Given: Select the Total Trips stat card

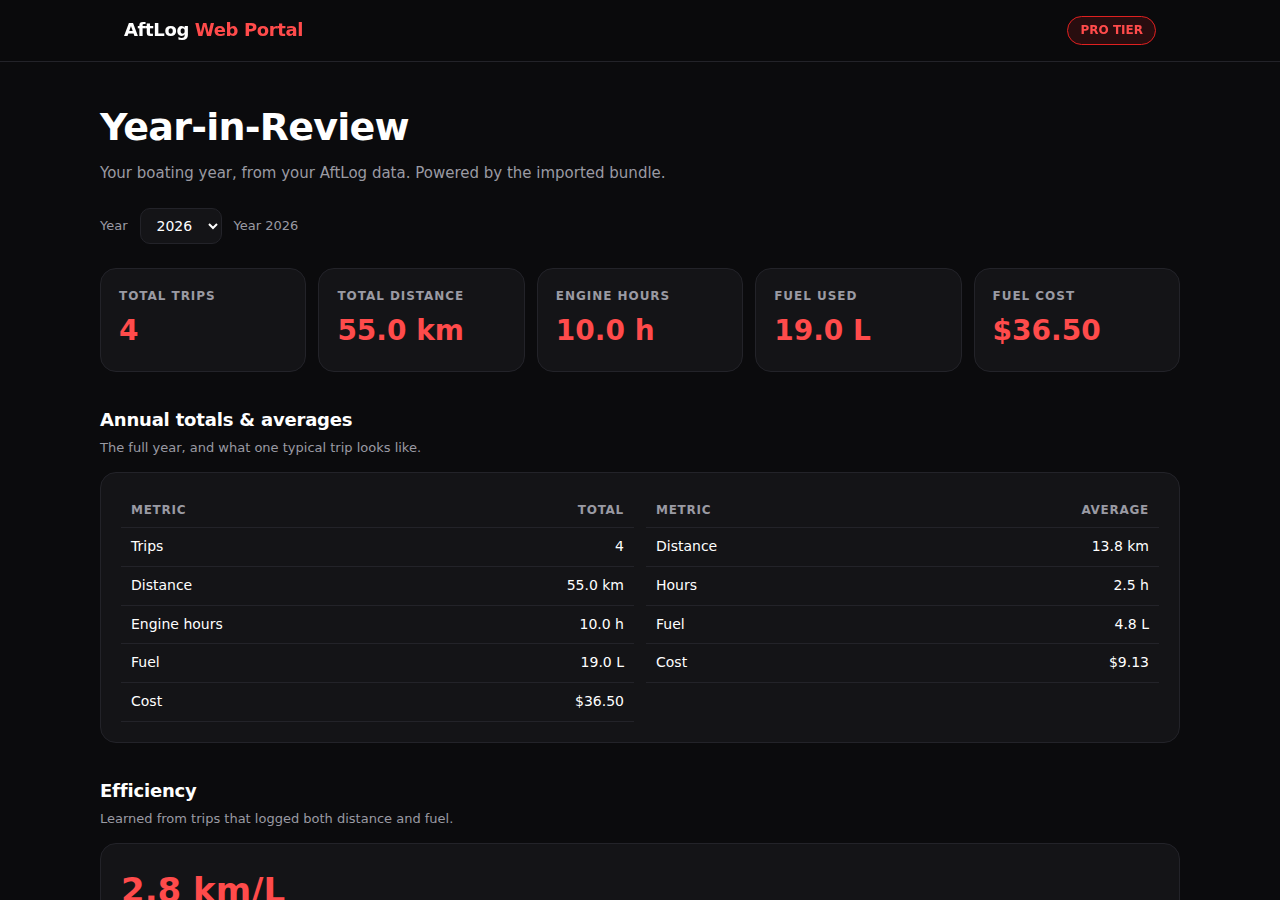Looking at the screenshot, I should point(203,320).
